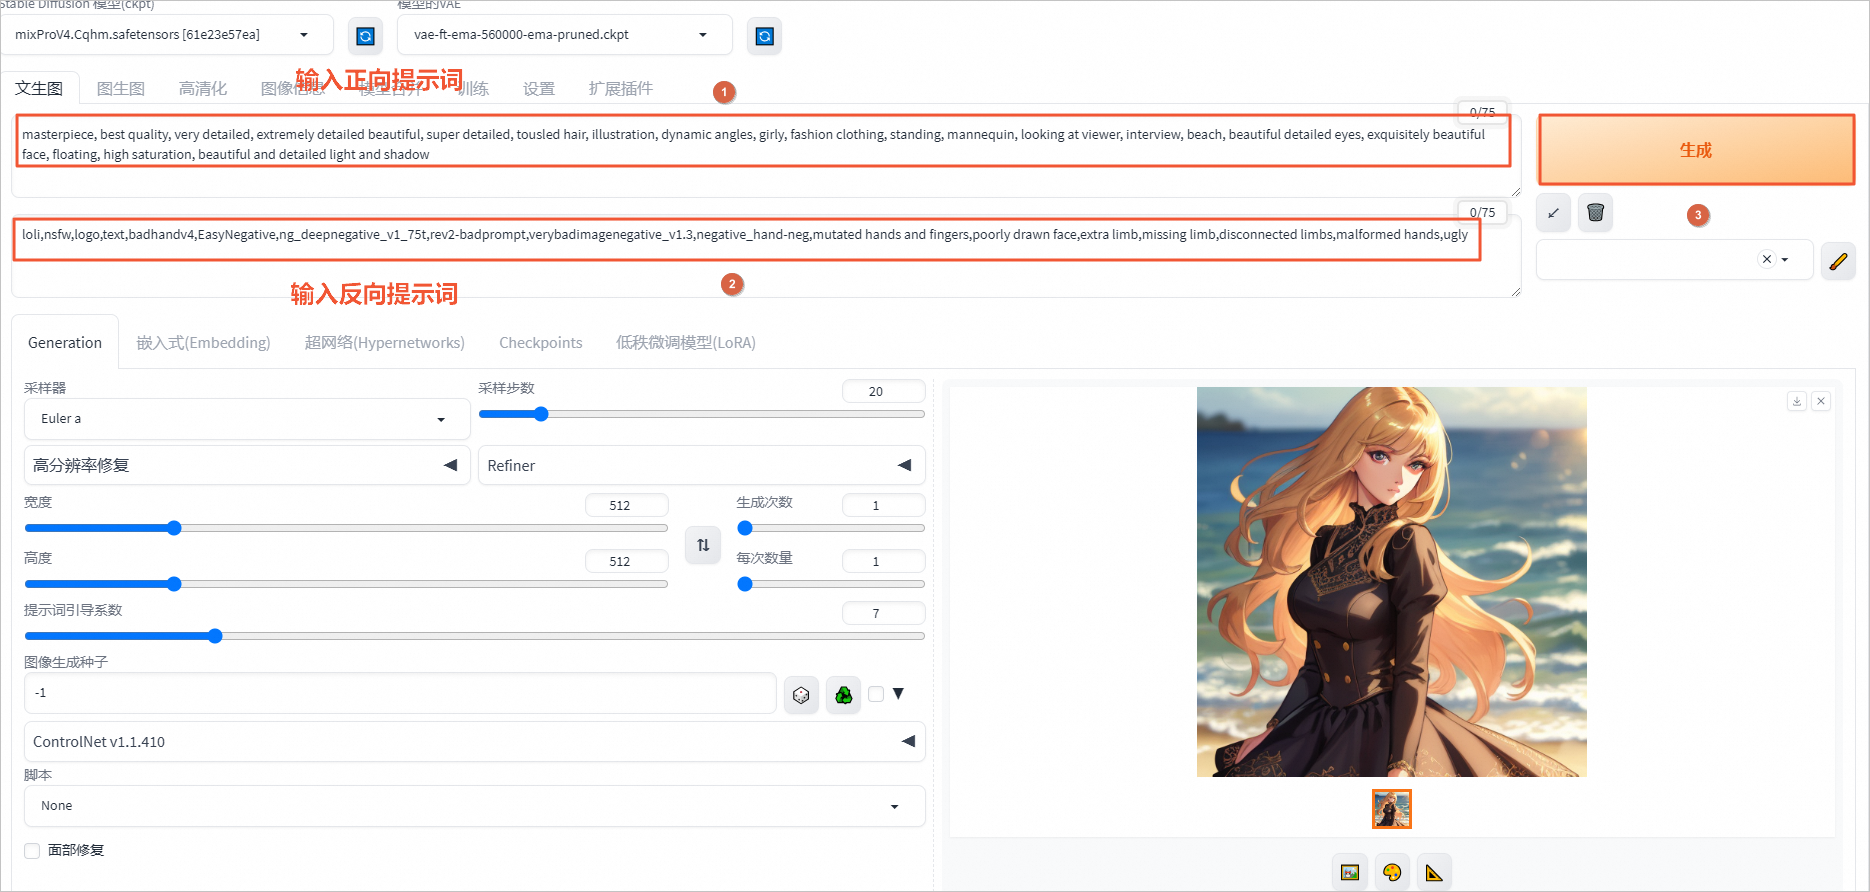This screenshot has height=892, width=1870.
Task: Open the Euler a sampler dropdown
Action: pos(247,419)
